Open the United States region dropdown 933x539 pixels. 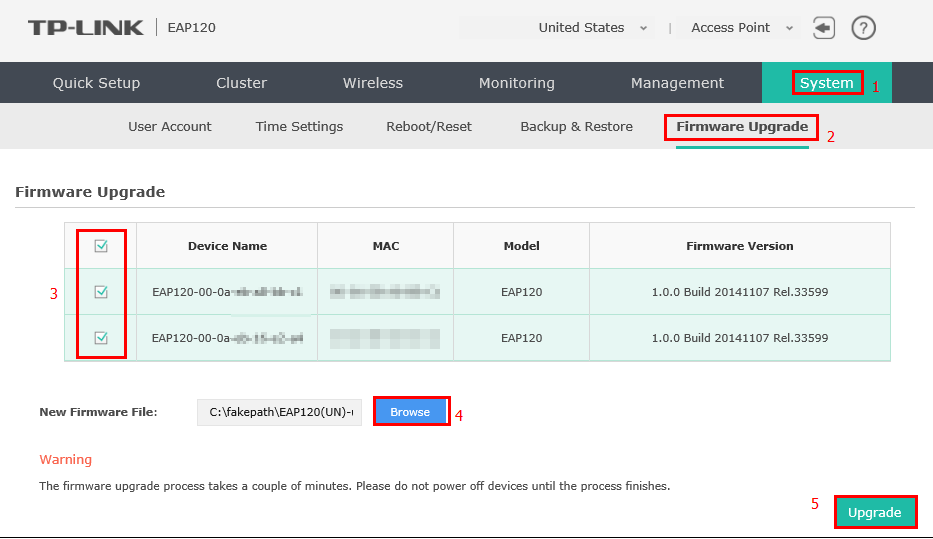pyautogui.click(x=592, y=28)
